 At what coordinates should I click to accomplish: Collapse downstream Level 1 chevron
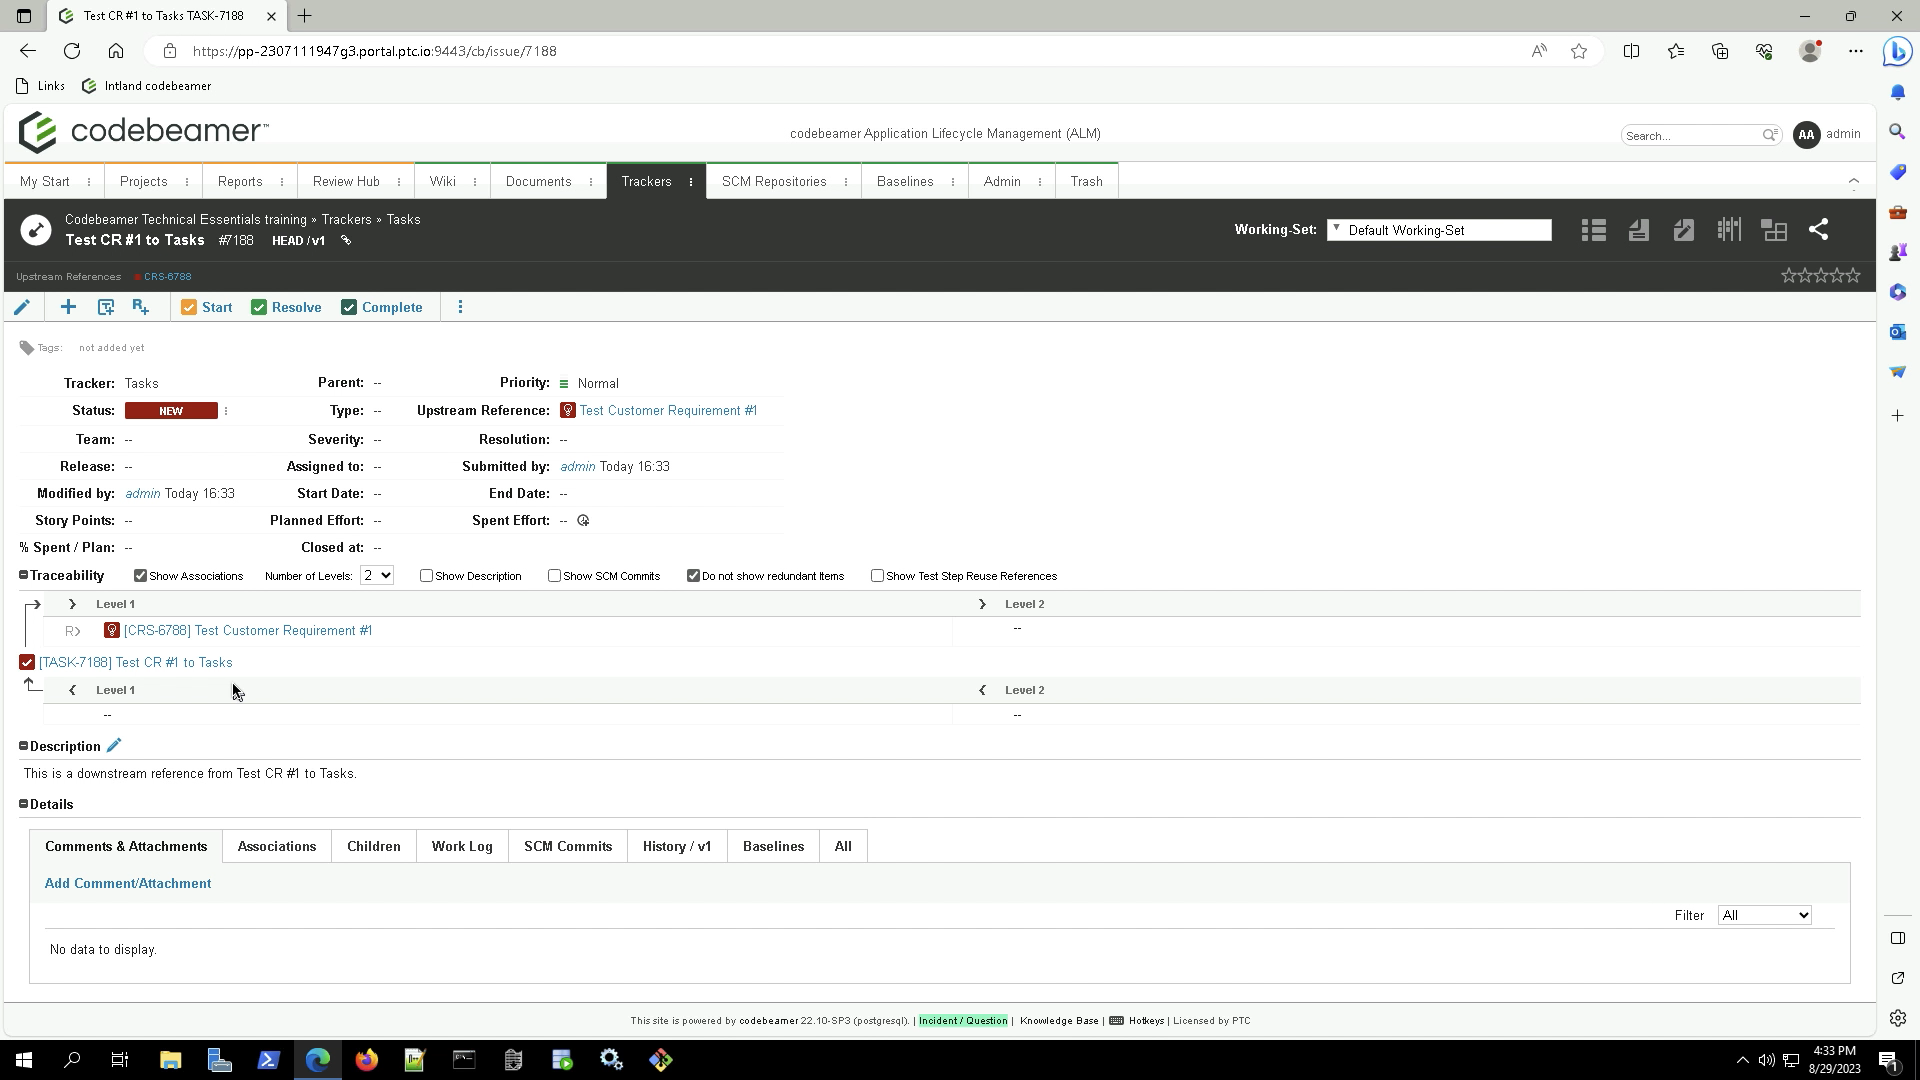[72, 690]
